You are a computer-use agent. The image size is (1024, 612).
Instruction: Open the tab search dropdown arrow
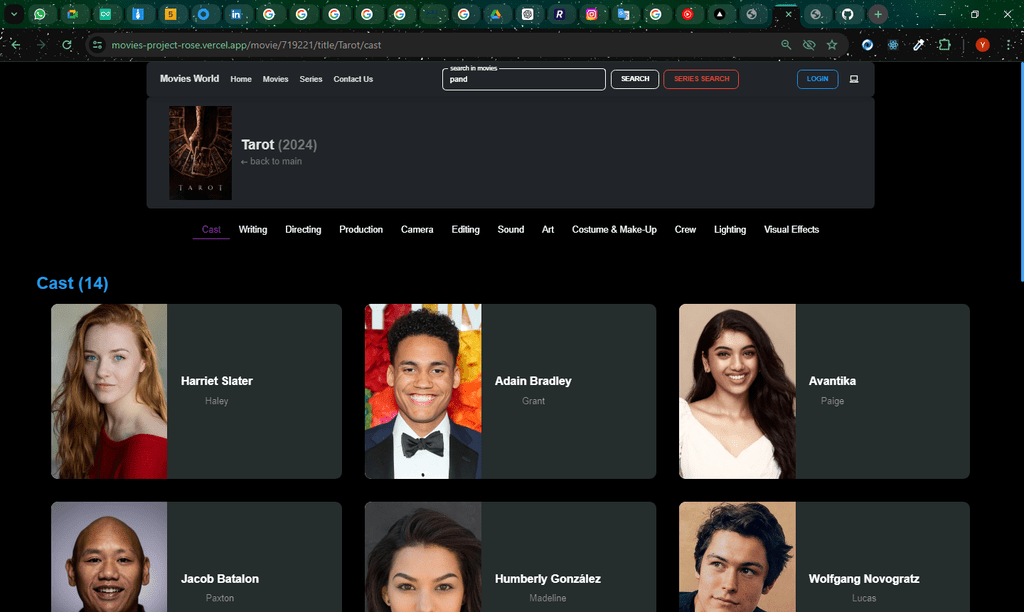tap(14, 14)
